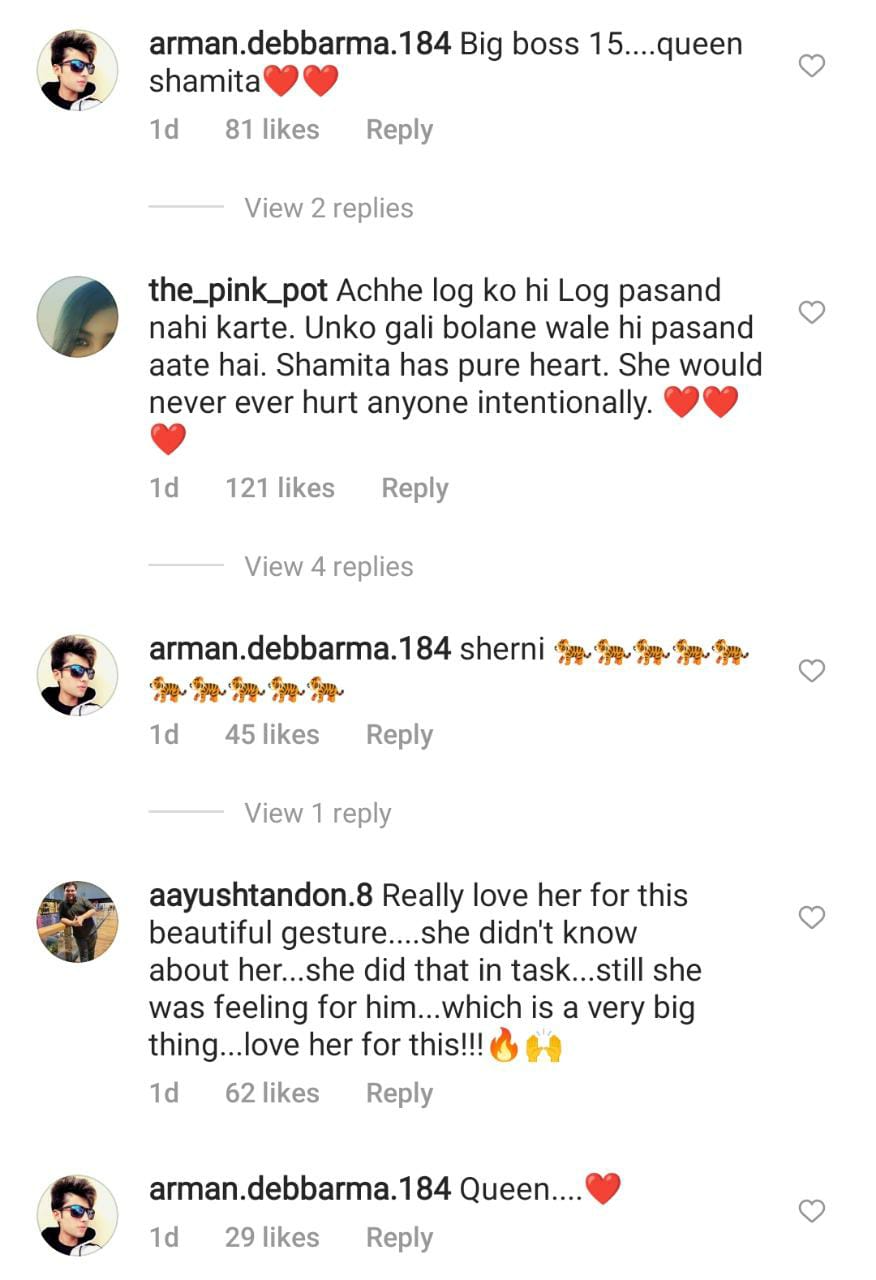Open arman.debbarma.184 avatar beside "Big boss 15"
Image resolution: width=876 pixels, height=1280 pixels.
(77, 69)
